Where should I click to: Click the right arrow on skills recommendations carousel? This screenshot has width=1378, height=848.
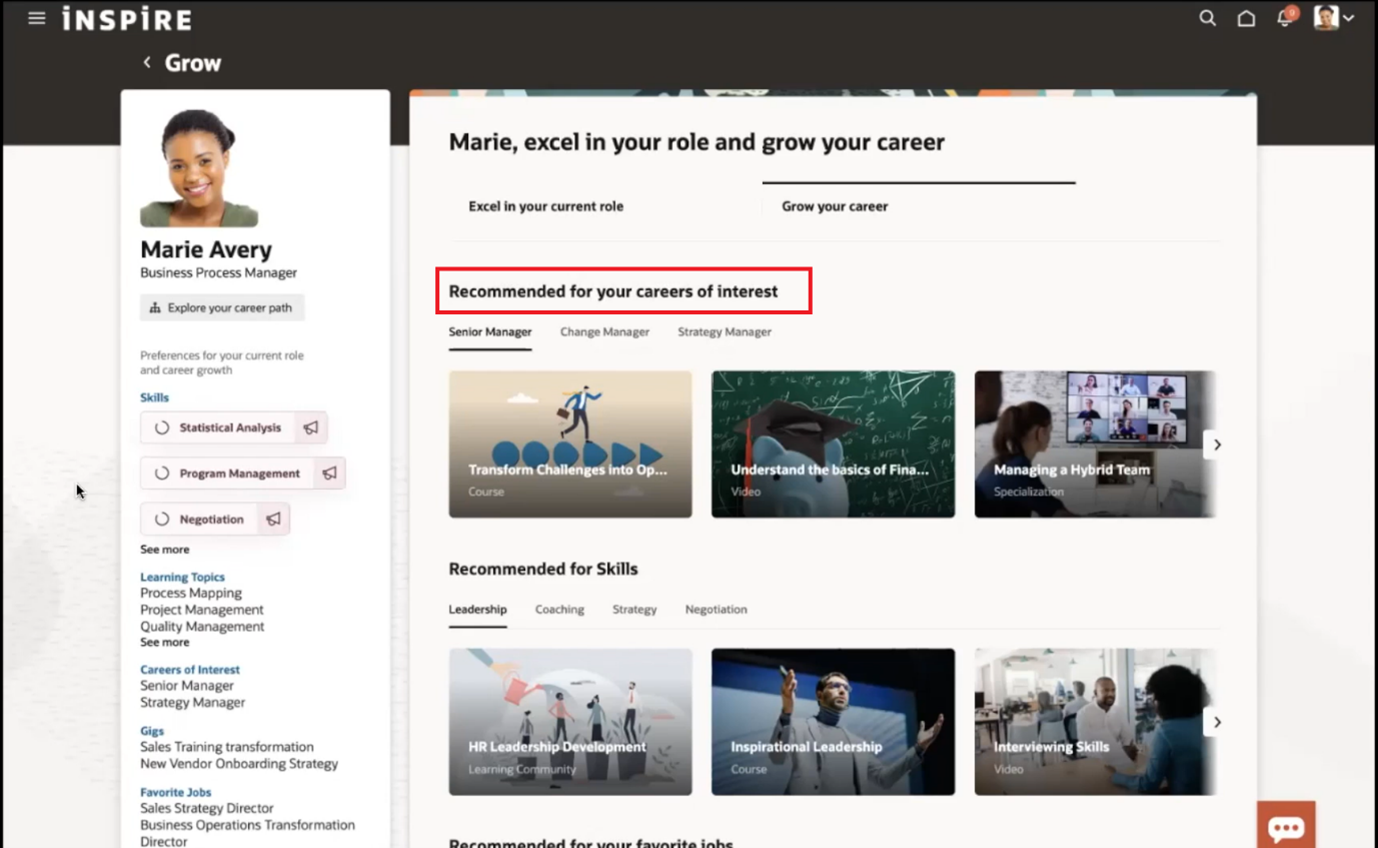(x=1217, y=721)
